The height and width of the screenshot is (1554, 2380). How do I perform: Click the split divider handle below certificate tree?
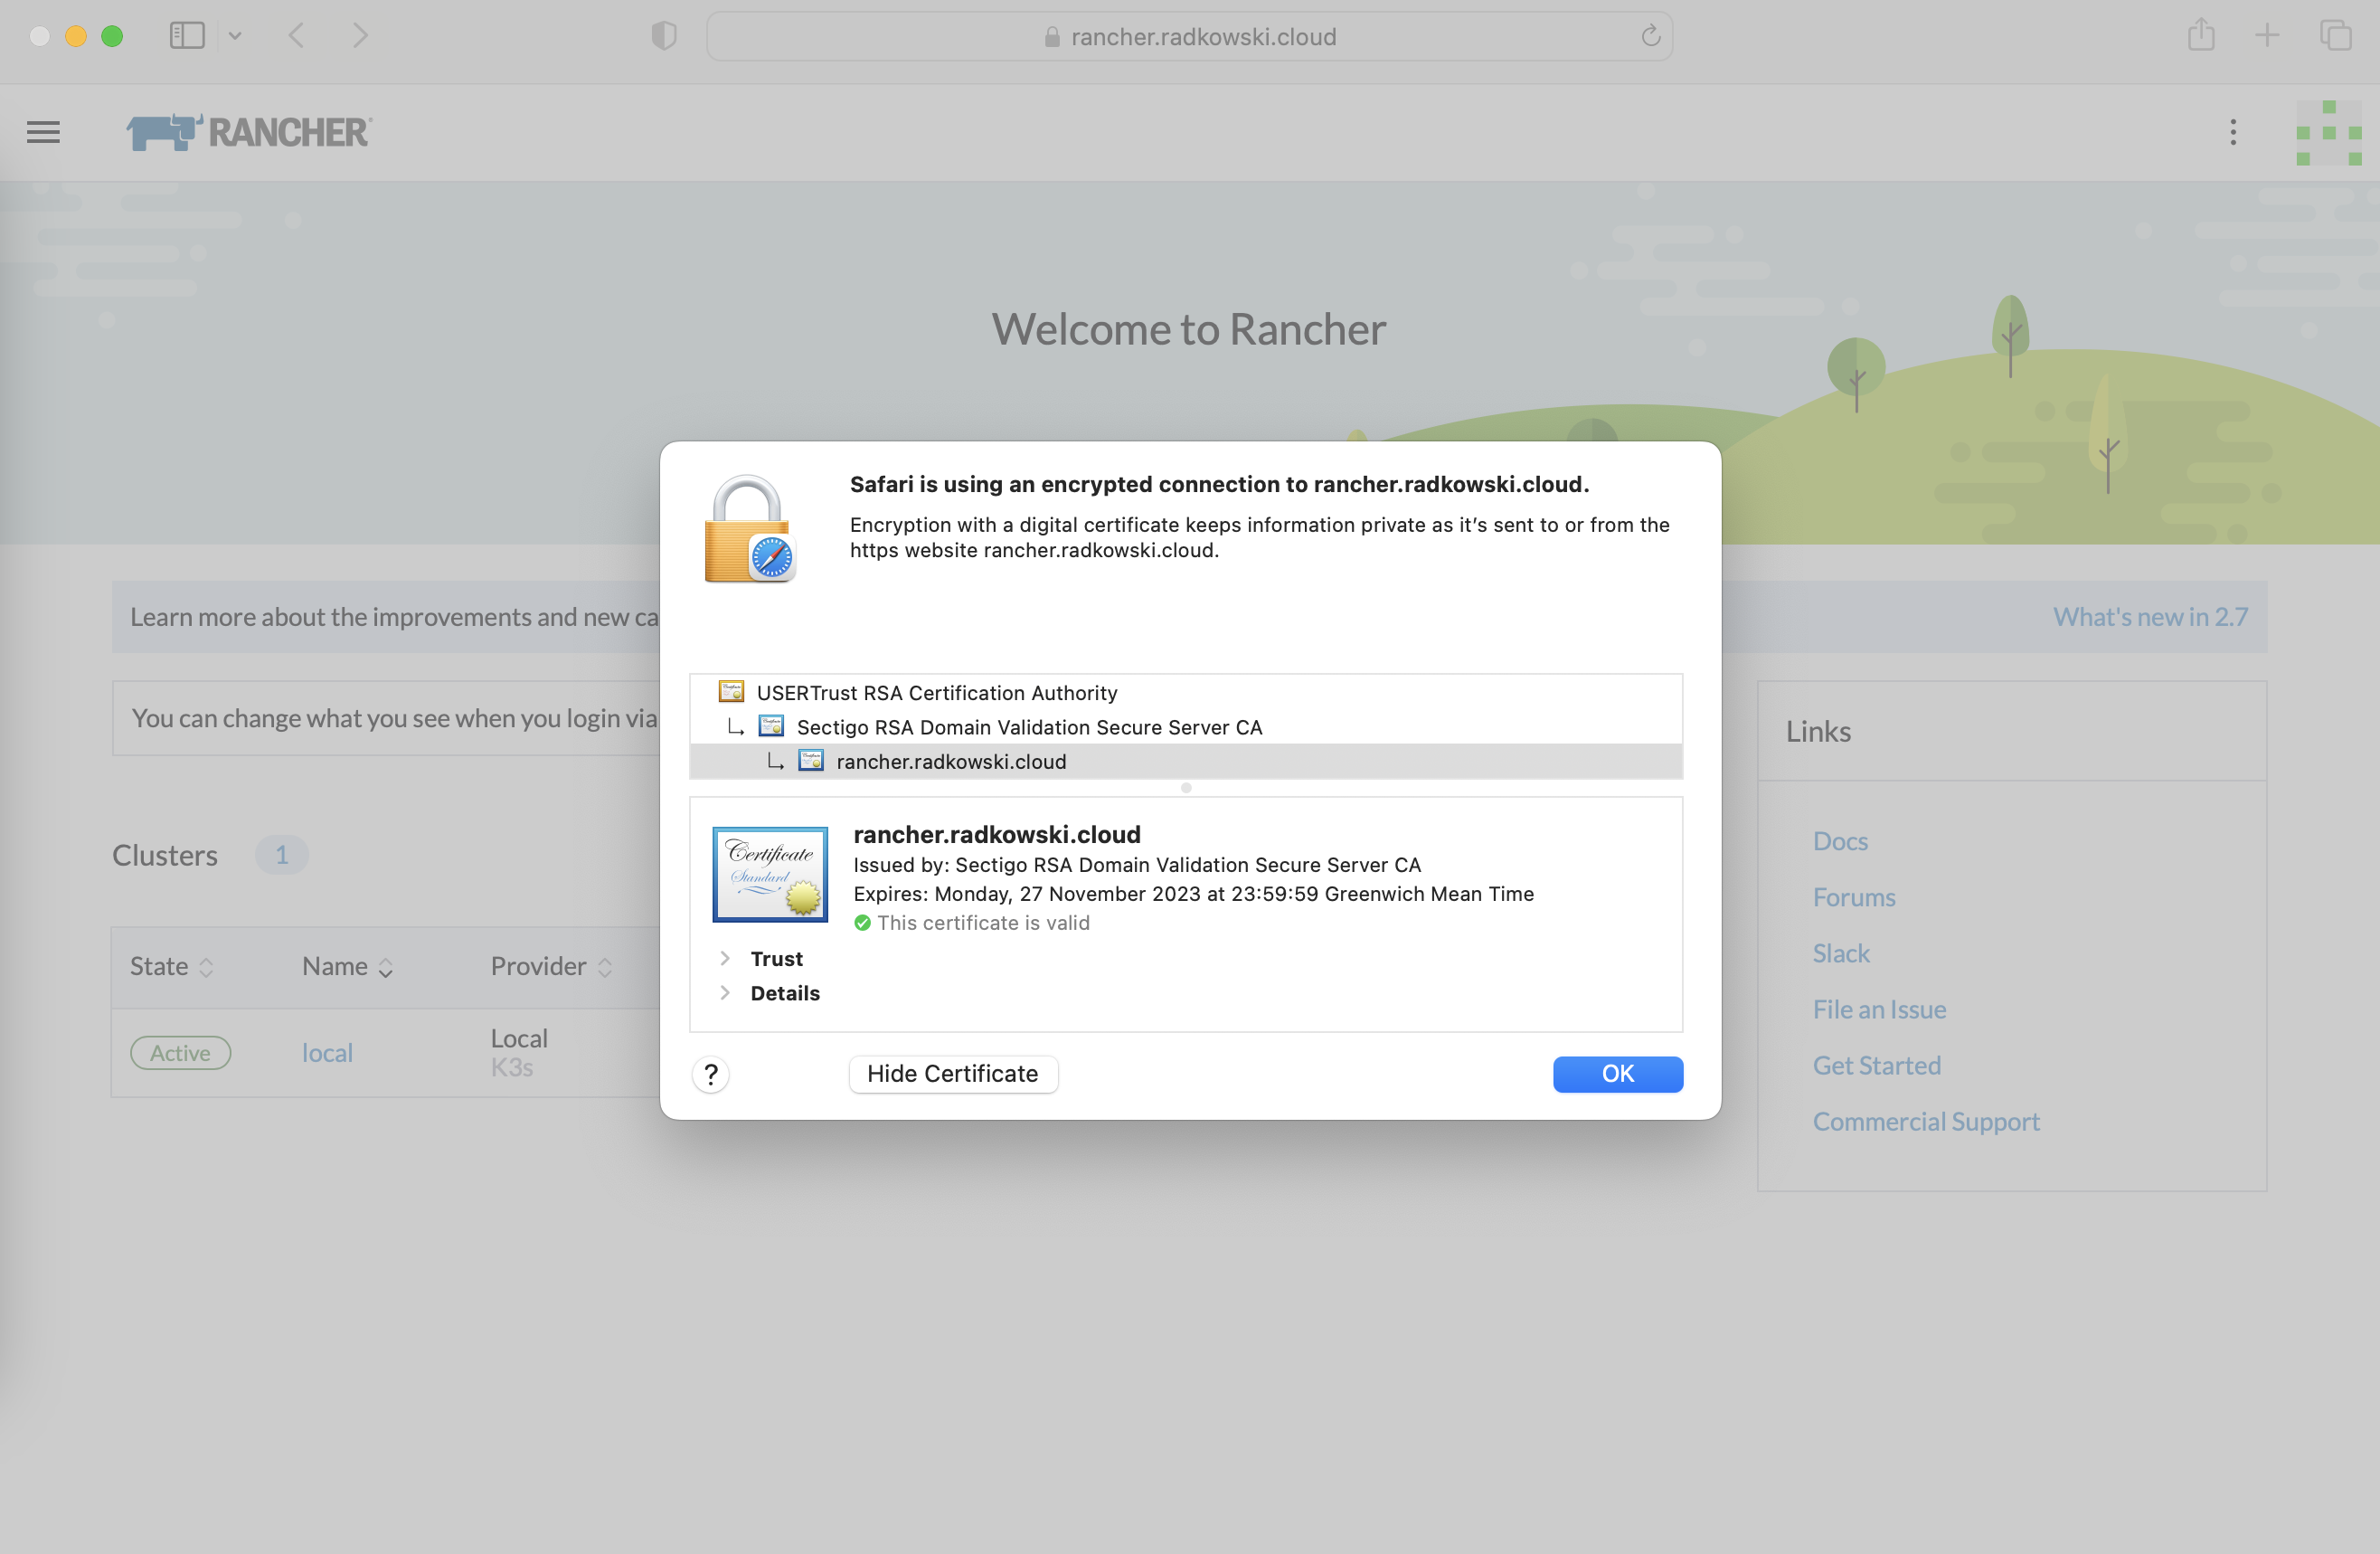click(1186, 788)
